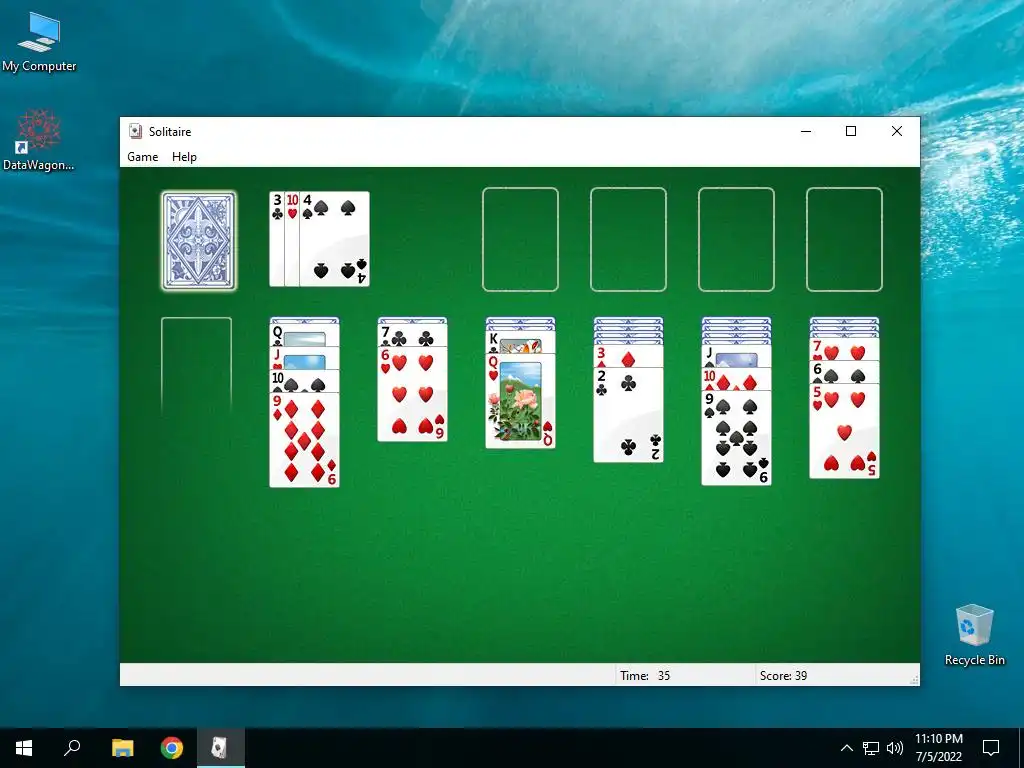Select the 4 of spades in waste pile
The width and height of the screenshot is (1024, 768).
tap(334, 239)
